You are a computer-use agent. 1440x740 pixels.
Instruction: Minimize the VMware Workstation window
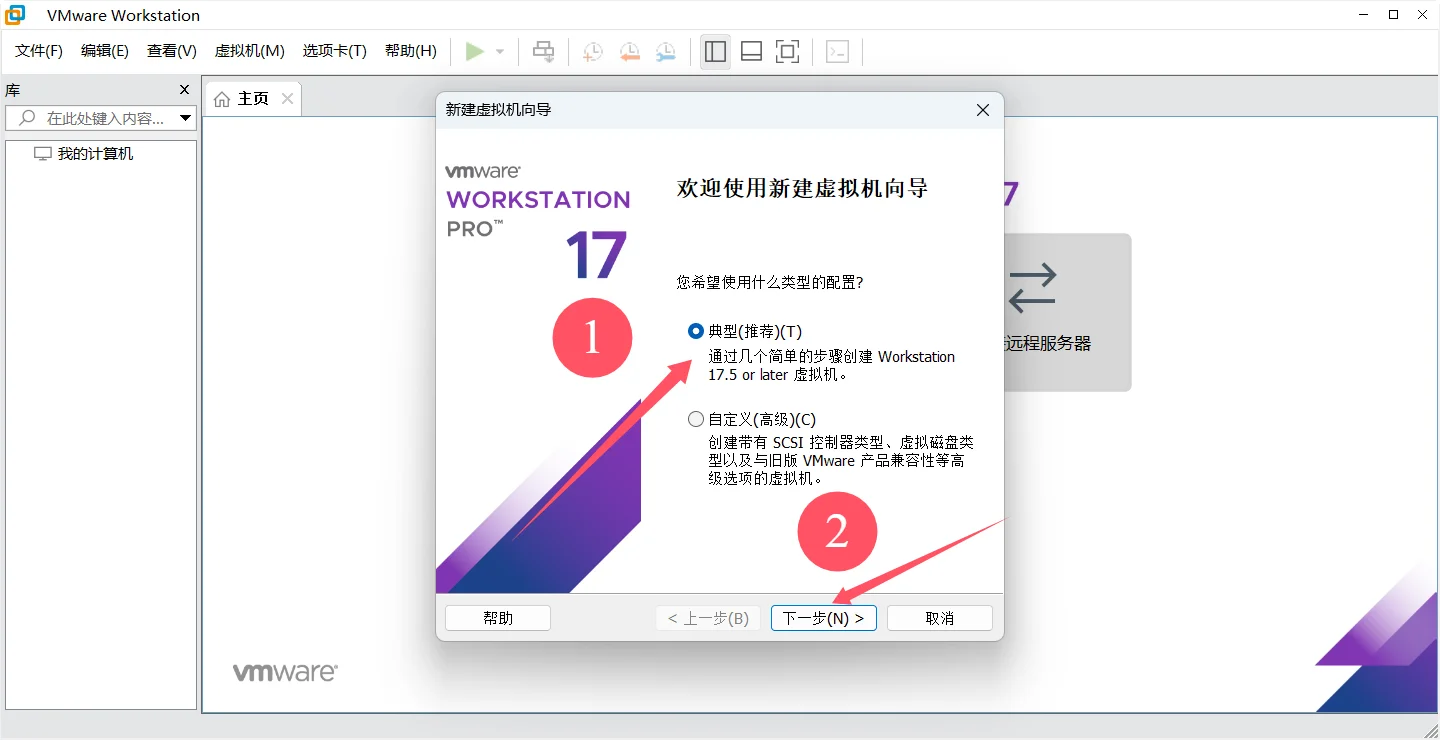1364,15
